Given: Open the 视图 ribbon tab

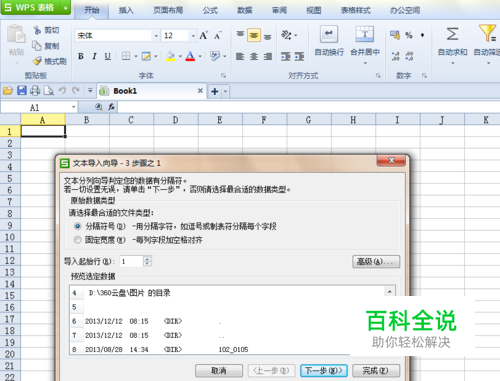Looking at the screenshot, I should pyautogui.click(x=314, y=10).
